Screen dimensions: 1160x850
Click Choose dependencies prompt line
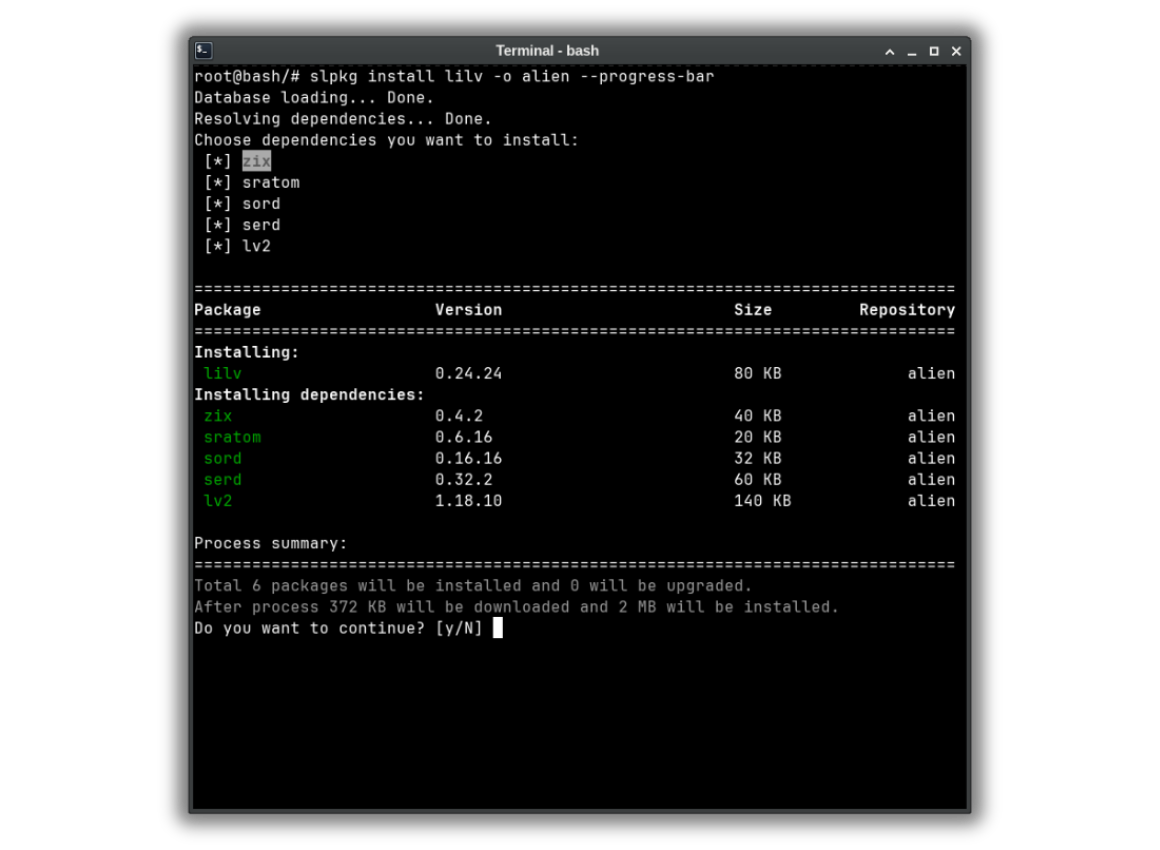(386, 141)
